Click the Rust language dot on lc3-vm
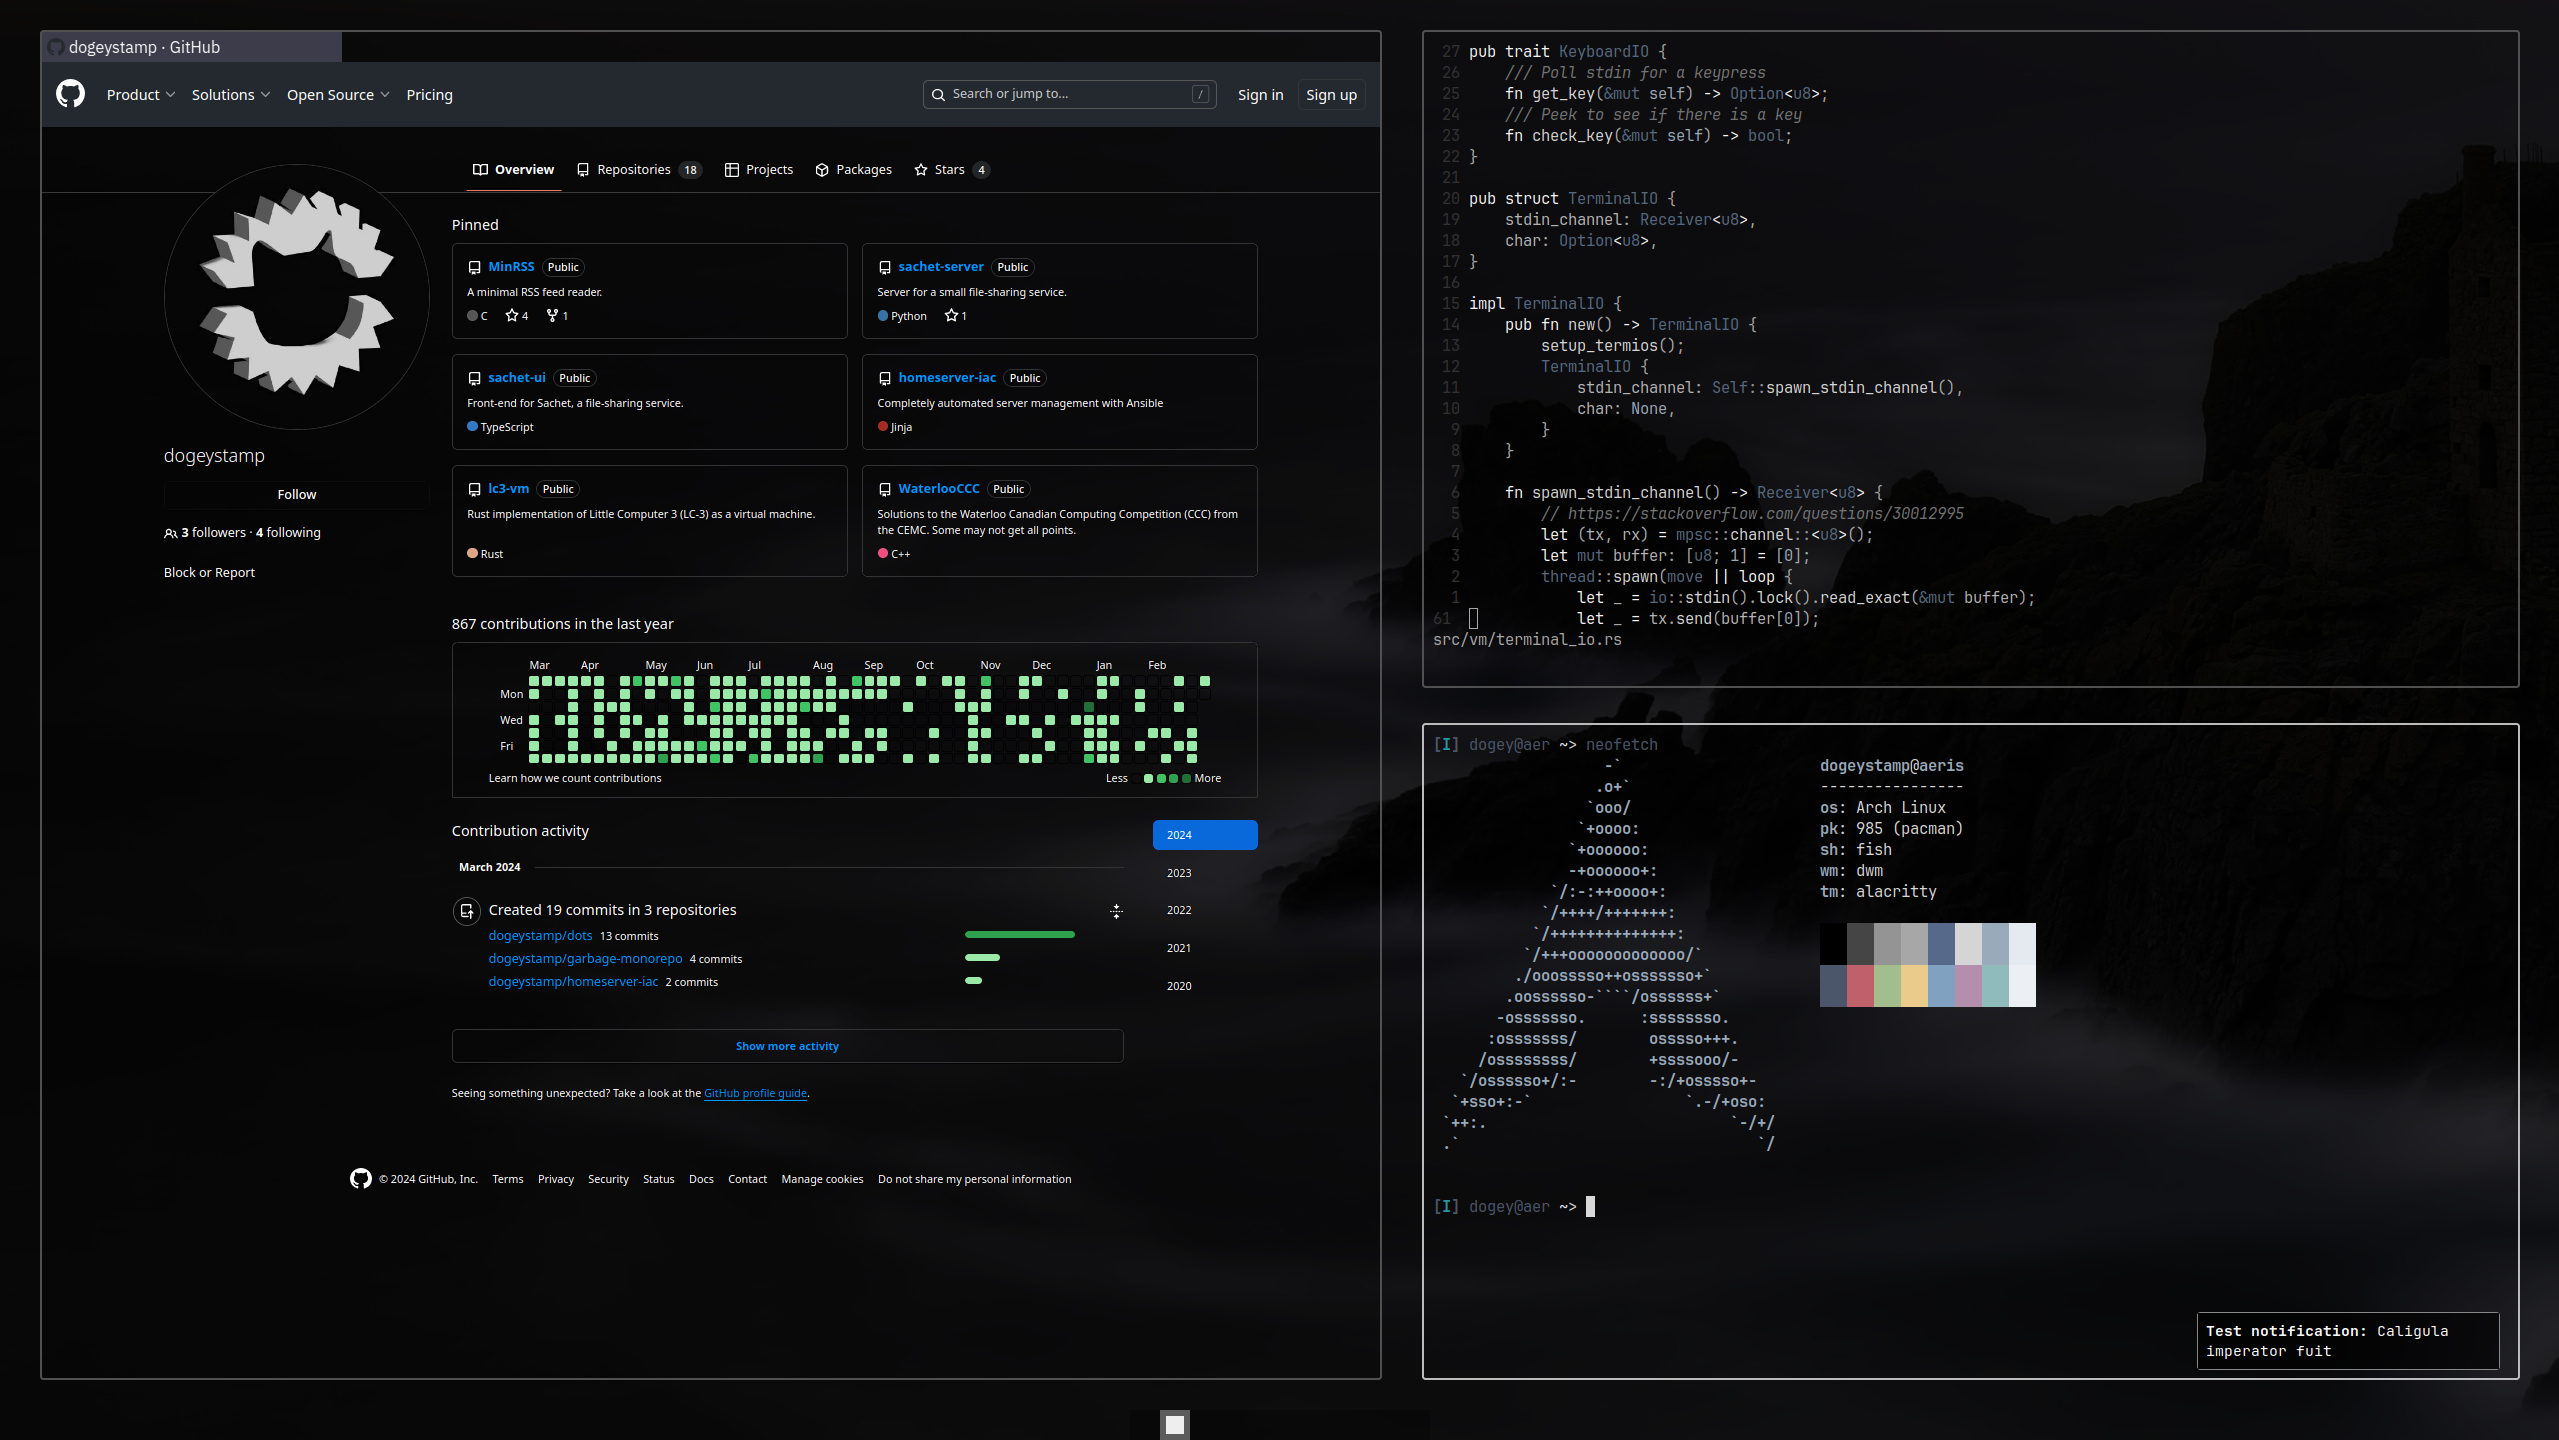 [x=472, y=554]
